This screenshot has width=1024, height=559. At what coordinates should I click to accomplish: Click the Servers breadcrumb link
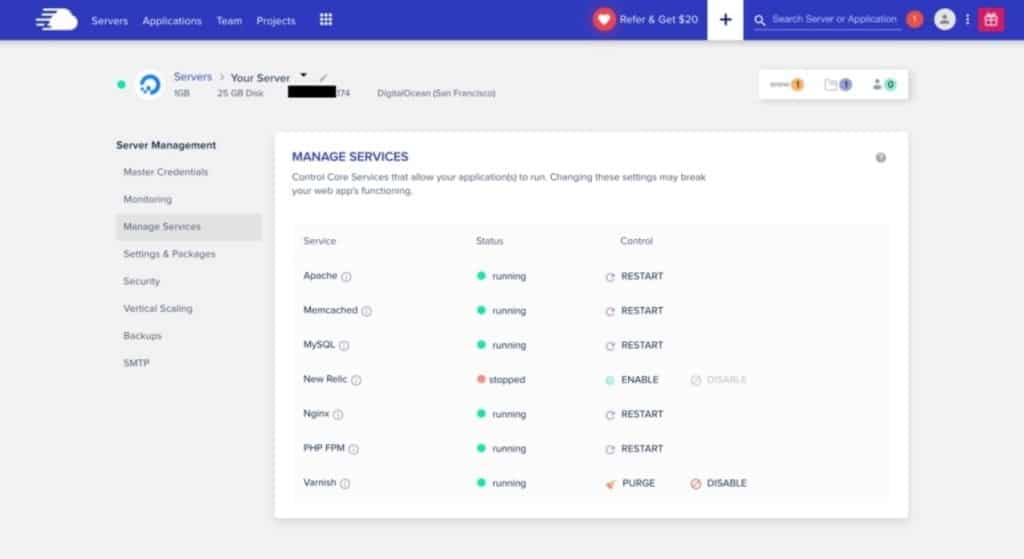pyautogui.click(x=193, y=76)
